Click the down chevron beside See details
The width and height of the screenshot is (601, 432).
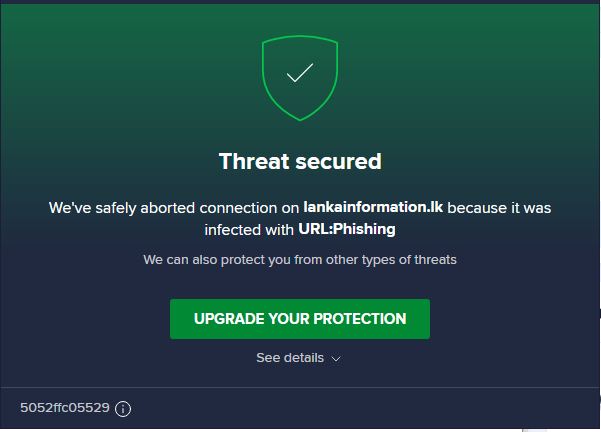coord(336,358)
